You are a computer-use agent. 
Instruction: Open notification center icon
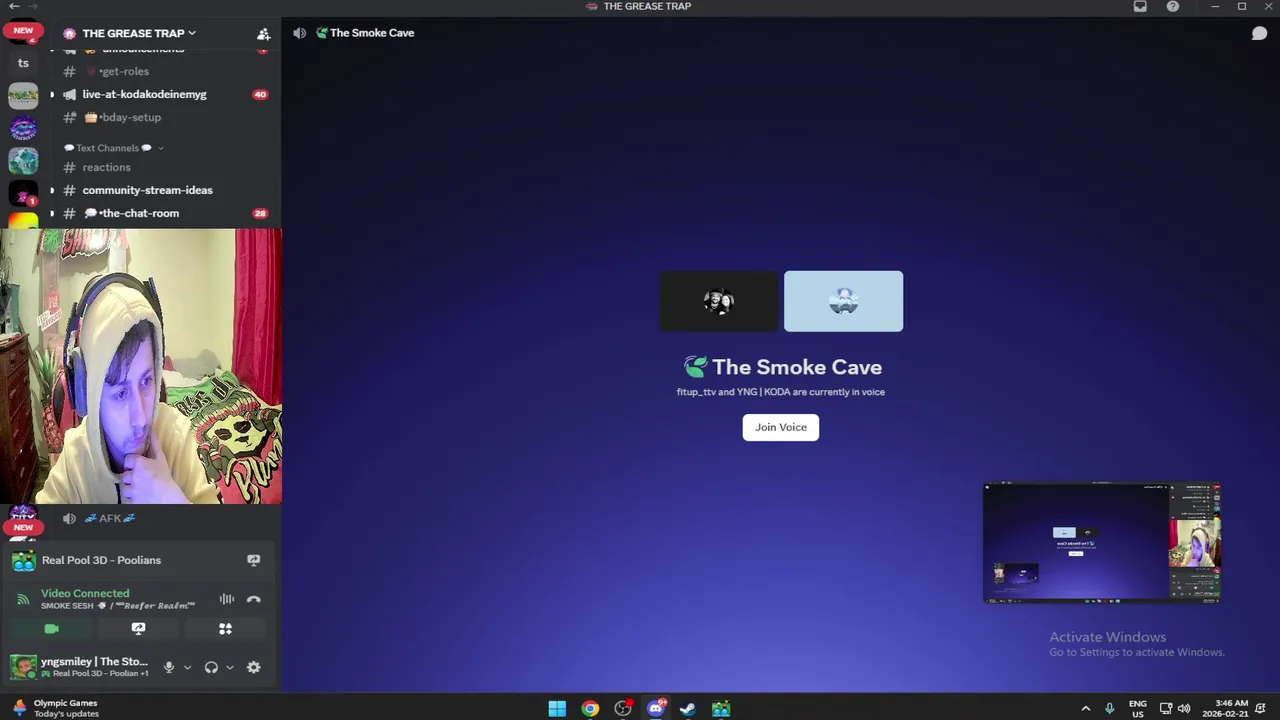1261,708
